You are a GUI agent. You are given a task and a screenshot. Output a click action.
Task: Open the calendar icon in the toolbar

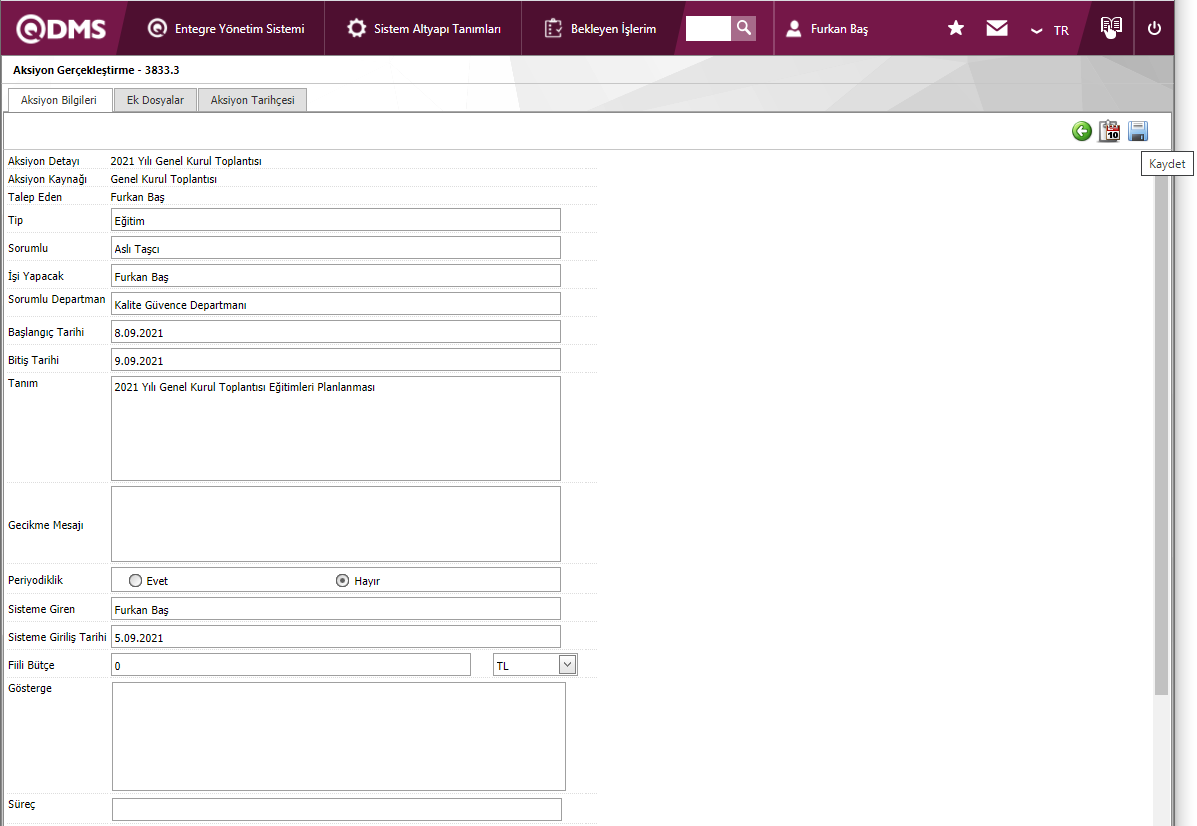coord(1109,132)
